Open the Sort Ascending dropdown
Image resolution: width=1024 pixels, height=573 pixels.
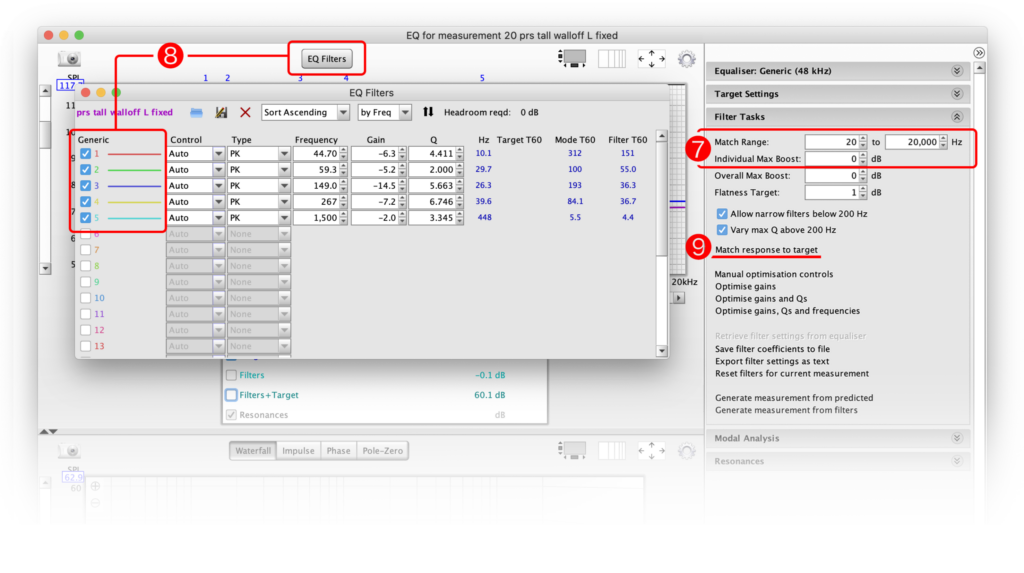305,113
